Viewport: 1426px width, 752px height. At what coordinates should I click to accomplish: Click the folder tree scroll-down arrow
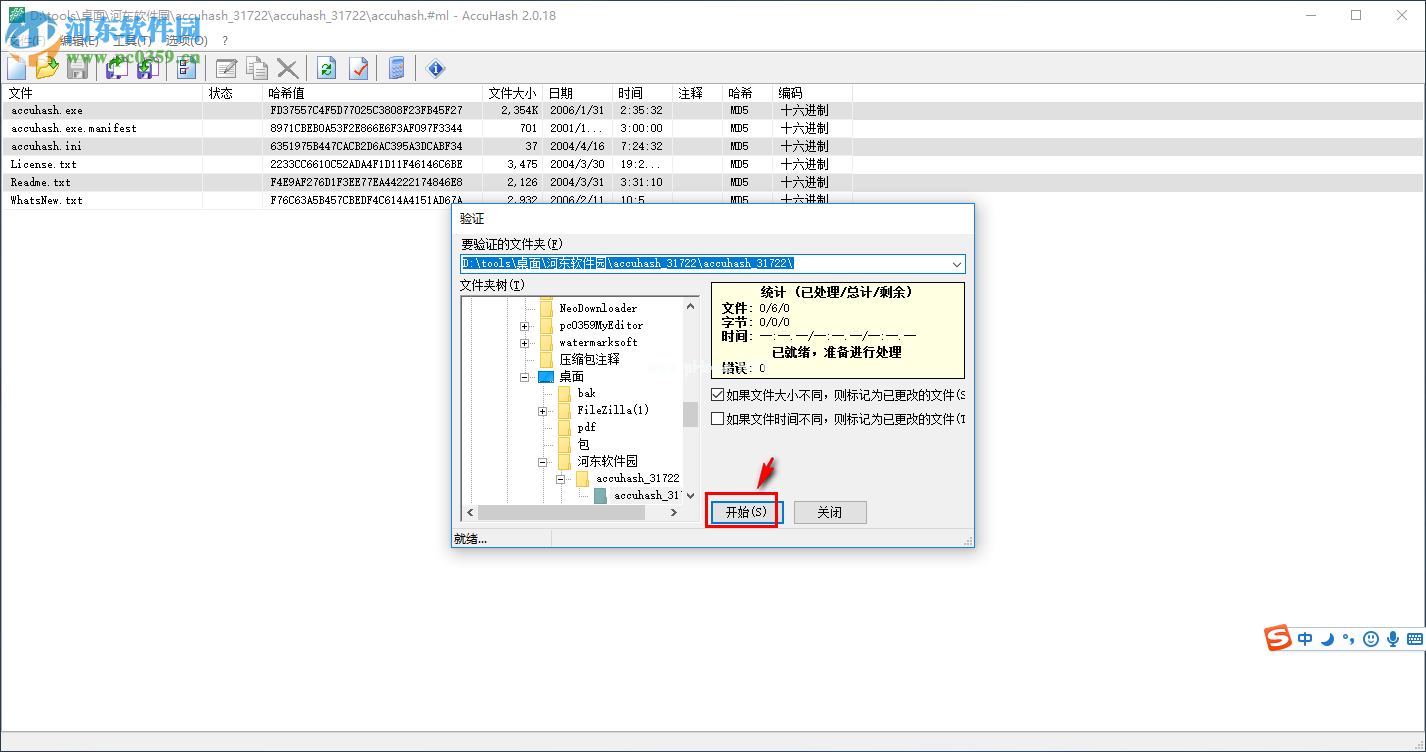(x=691, y=495)
